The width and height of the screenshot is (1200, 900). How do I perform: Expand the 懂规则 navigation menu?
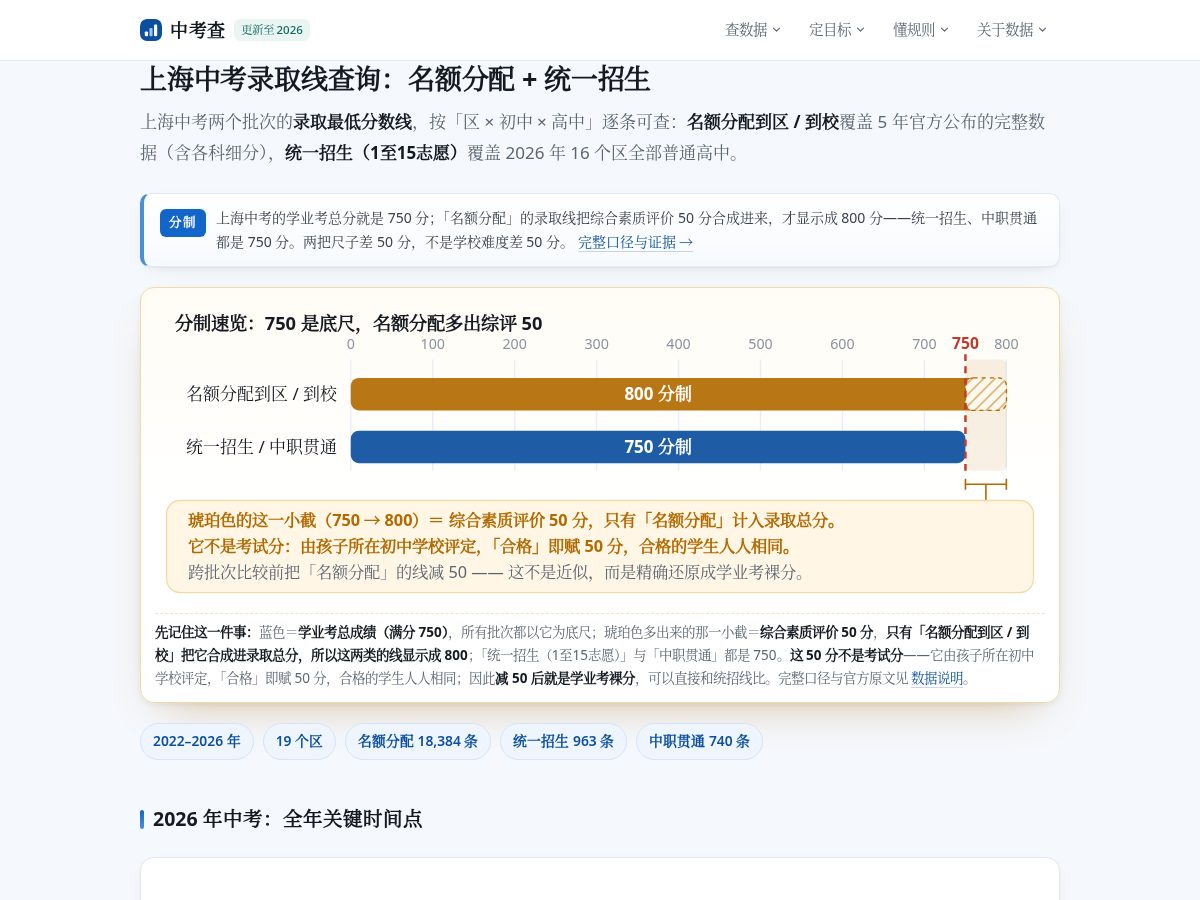coord(921,30)
